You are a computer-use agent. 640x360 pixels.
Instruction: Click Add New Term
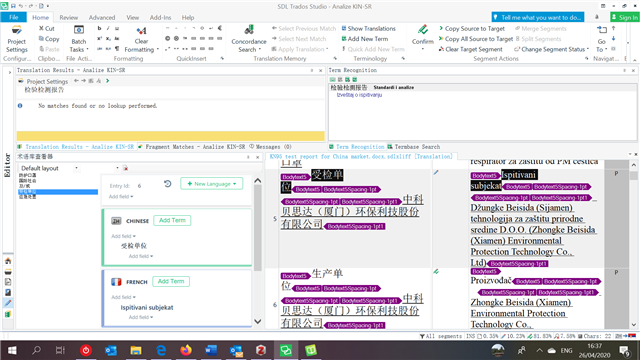coord(365,39)
